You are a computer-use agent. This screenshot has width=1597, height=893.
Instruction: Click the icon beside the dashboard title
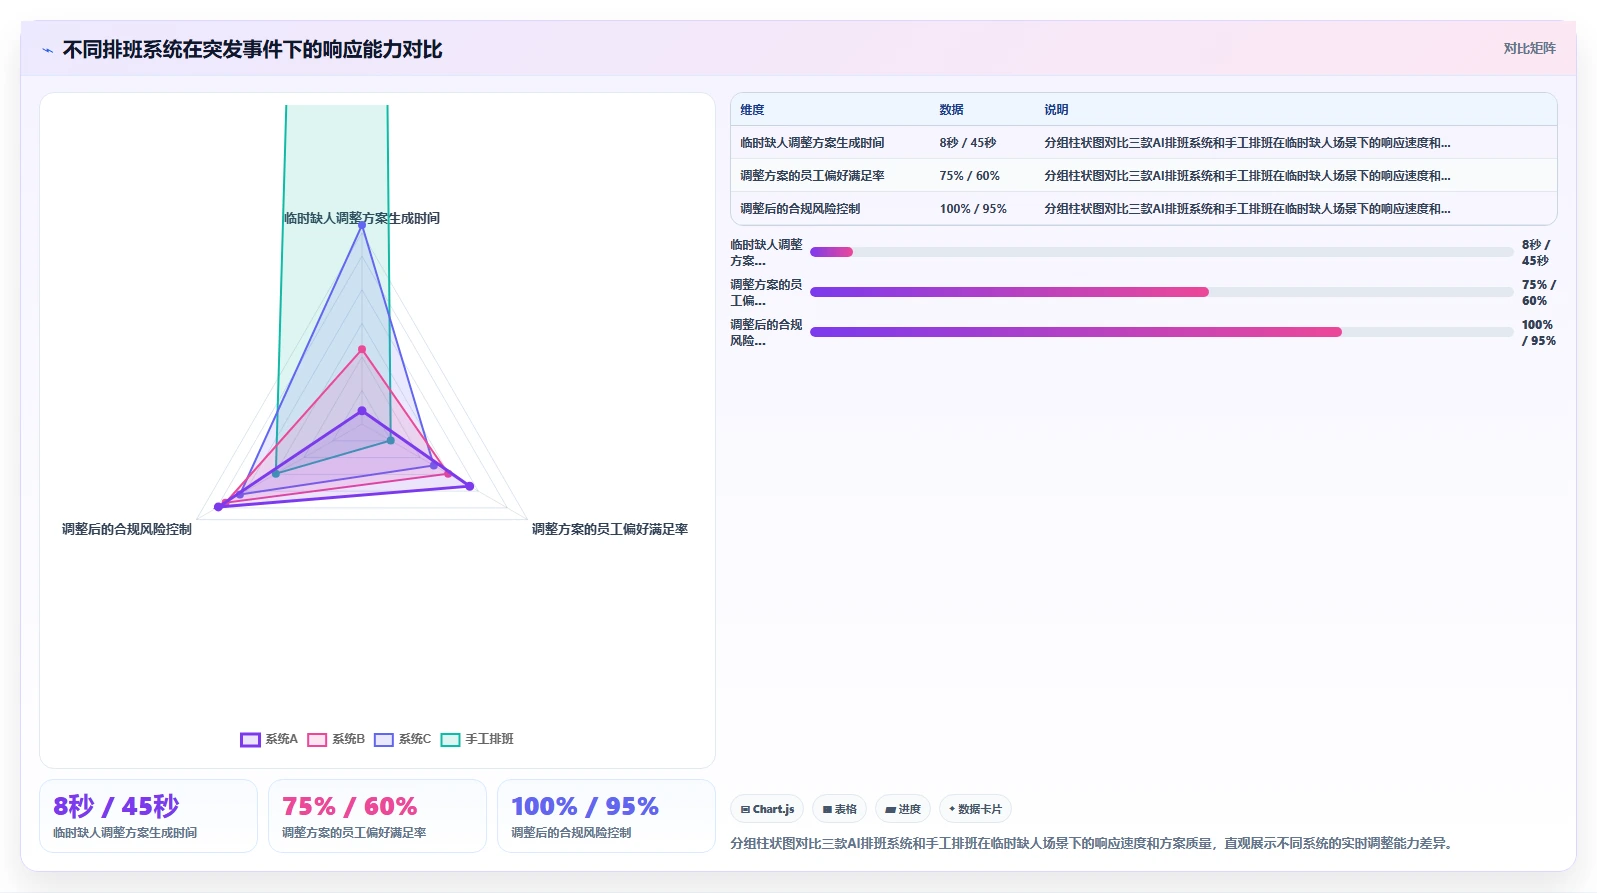[47, 50]
